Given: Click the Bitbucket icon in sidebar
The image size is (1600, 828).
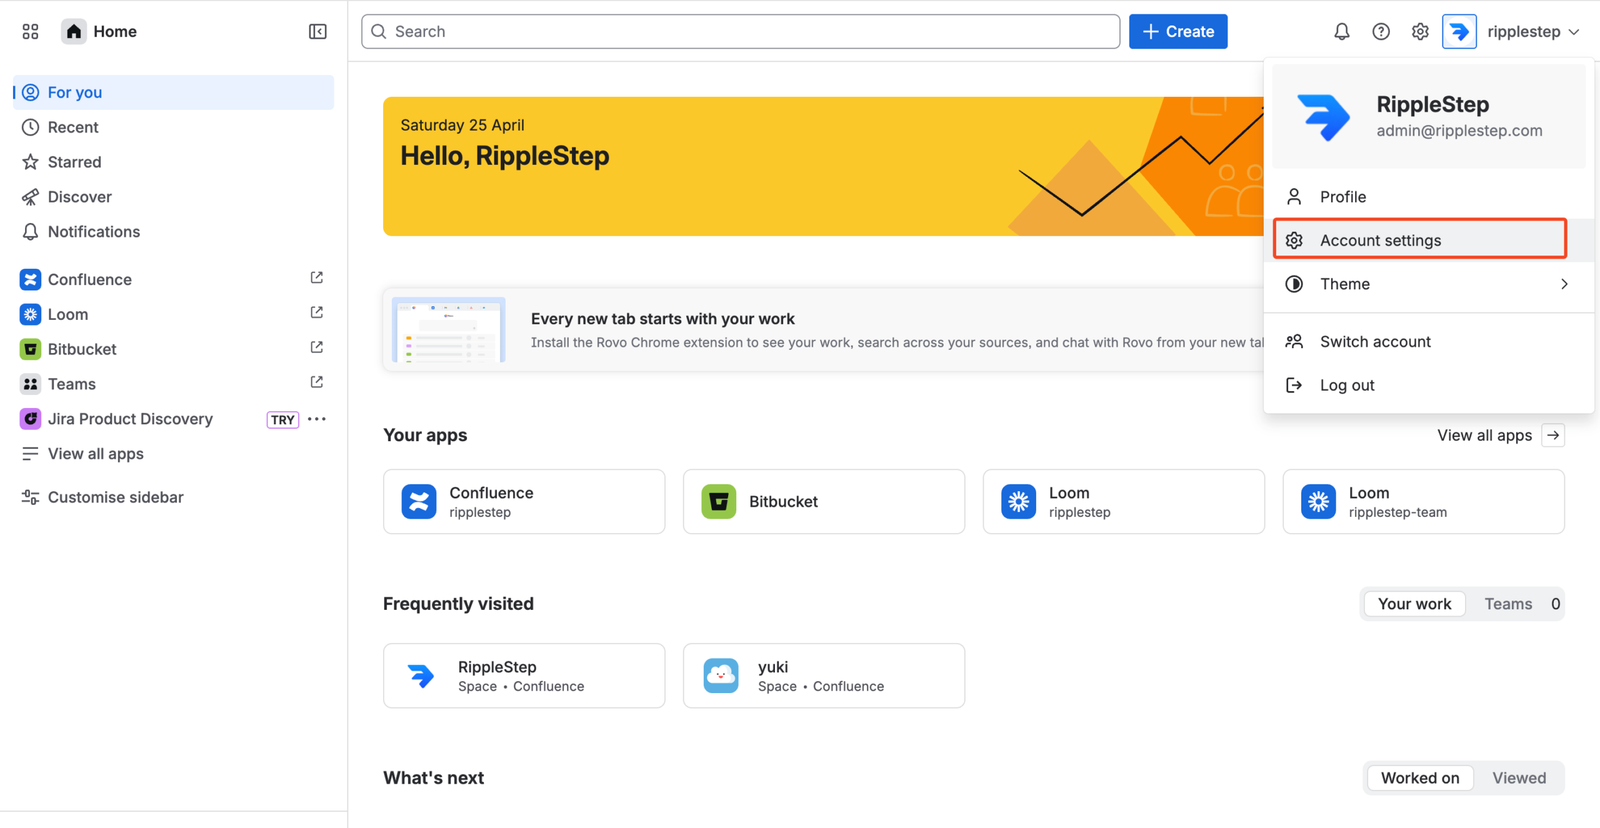Looking at the screenshot, I should pos(30,349).
